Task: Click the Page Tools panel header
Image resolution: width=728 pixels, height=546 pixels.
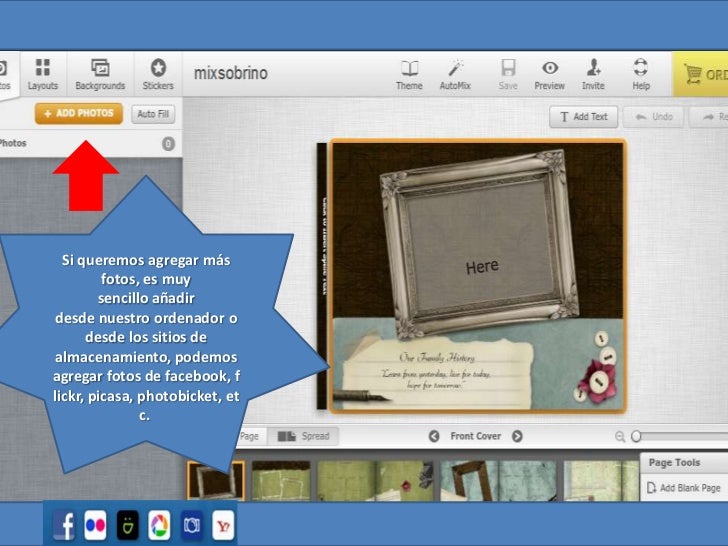Action: click(684, 462)
